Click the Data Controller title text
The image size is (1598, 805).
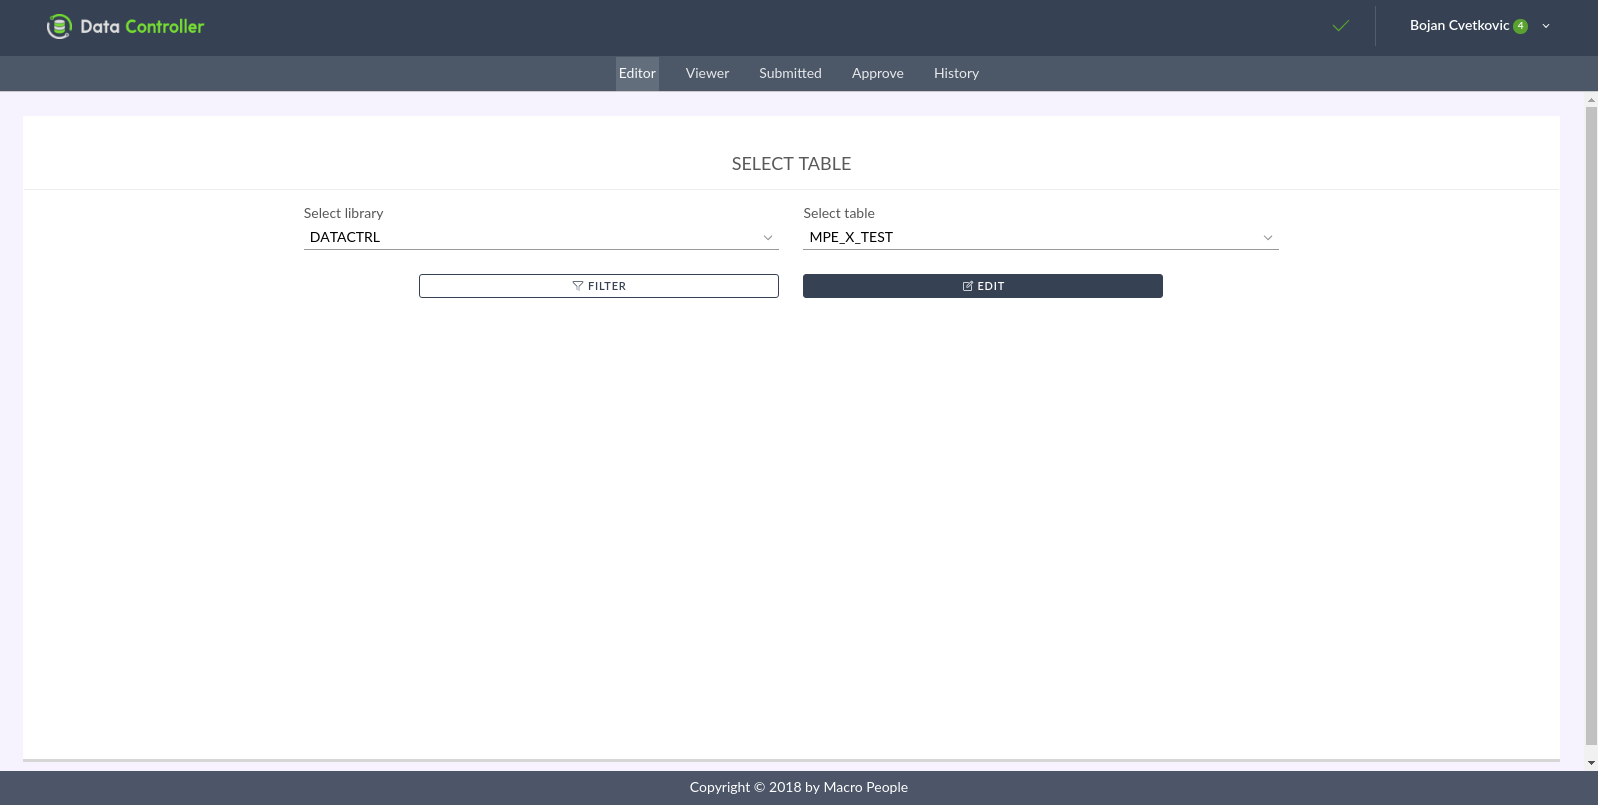pos(142,27)
